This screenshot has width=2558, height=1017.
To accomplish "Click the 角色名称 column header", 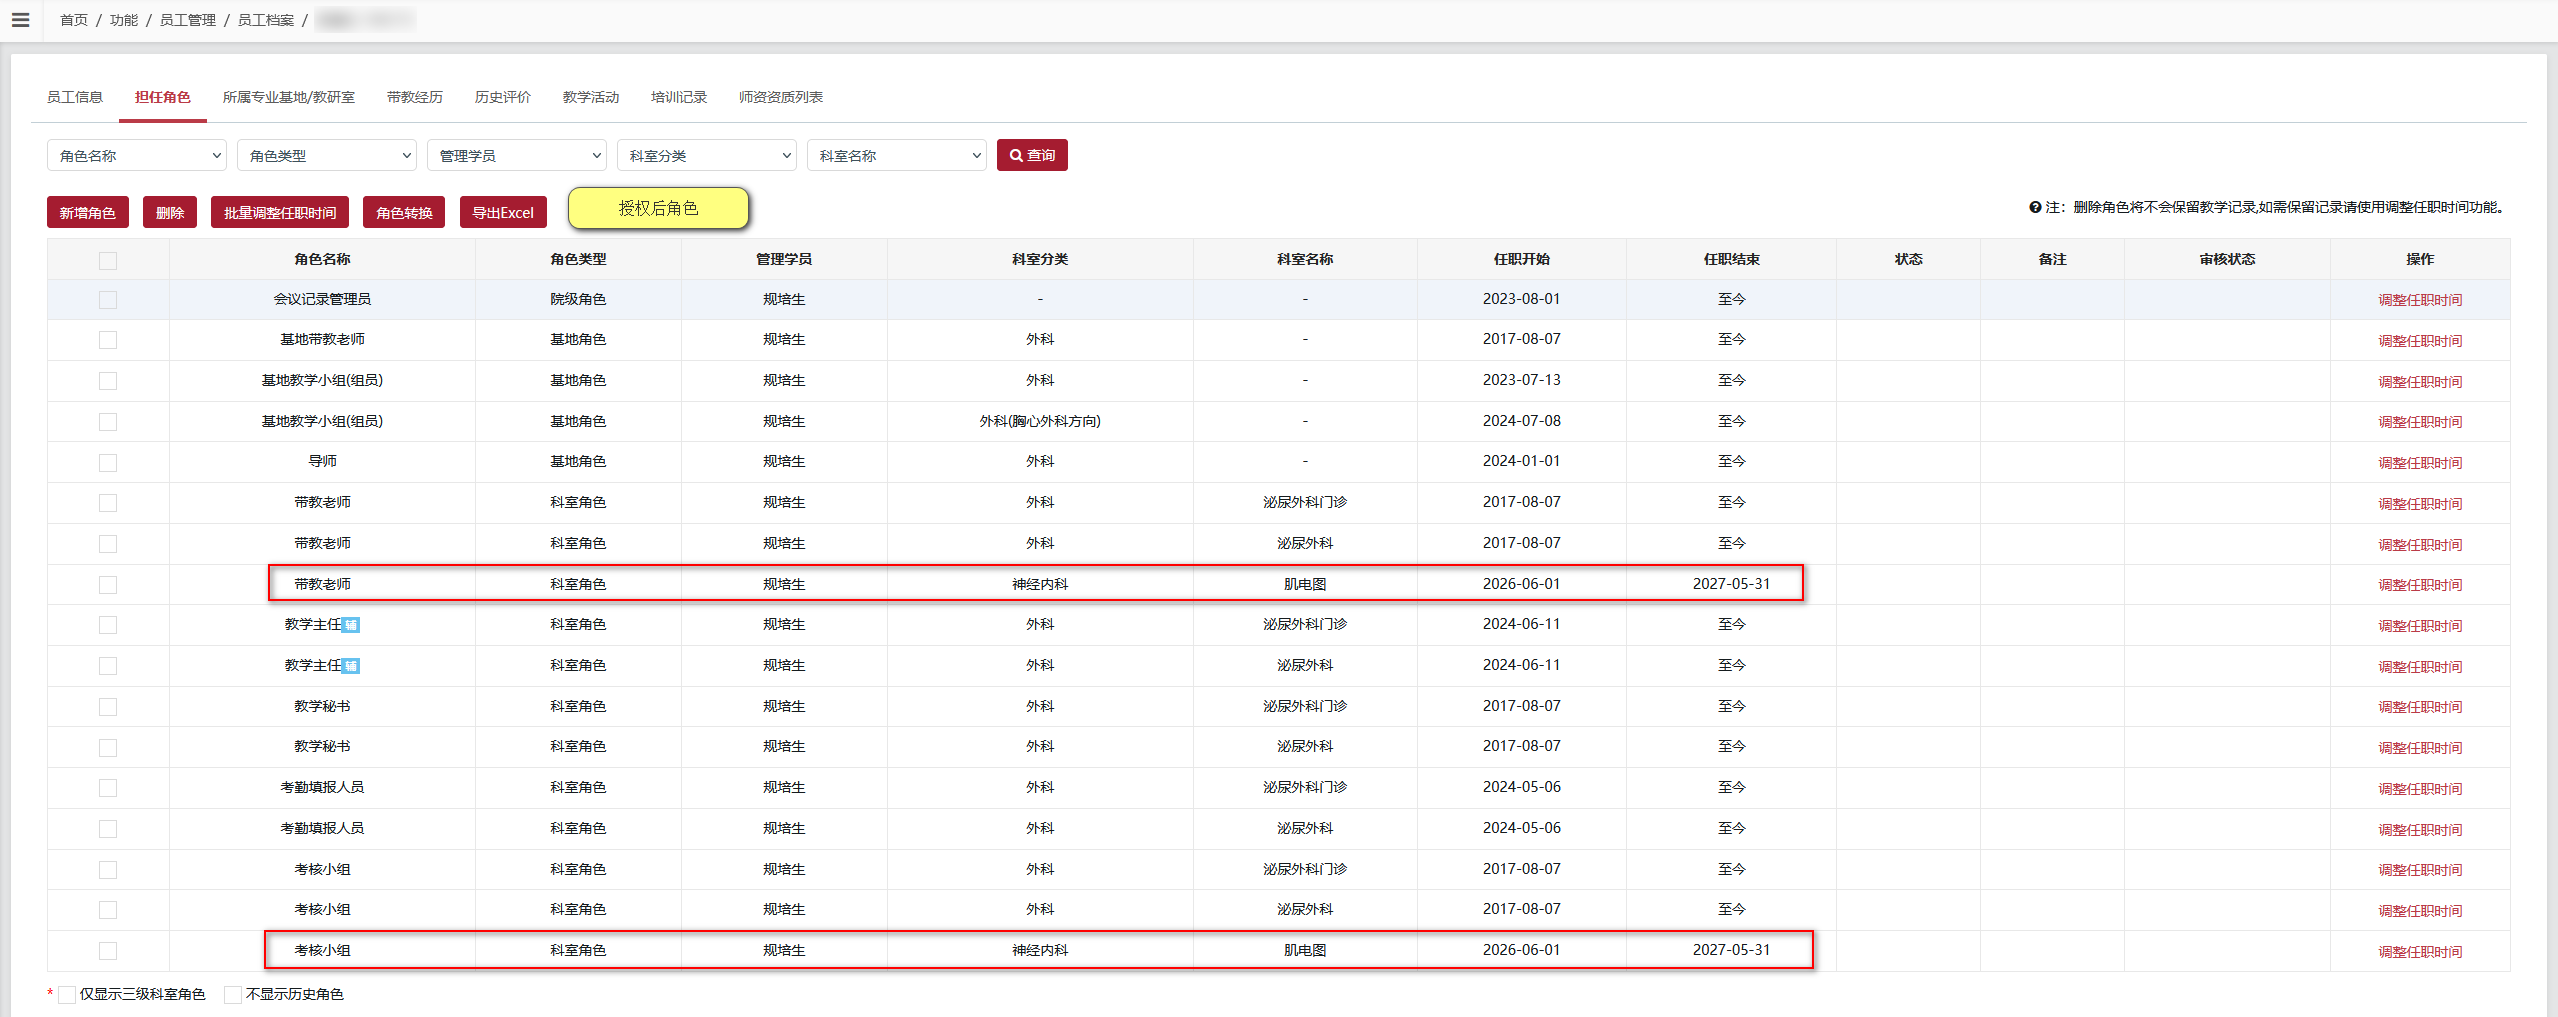I will pyautogui.click(x=322, y=259).
